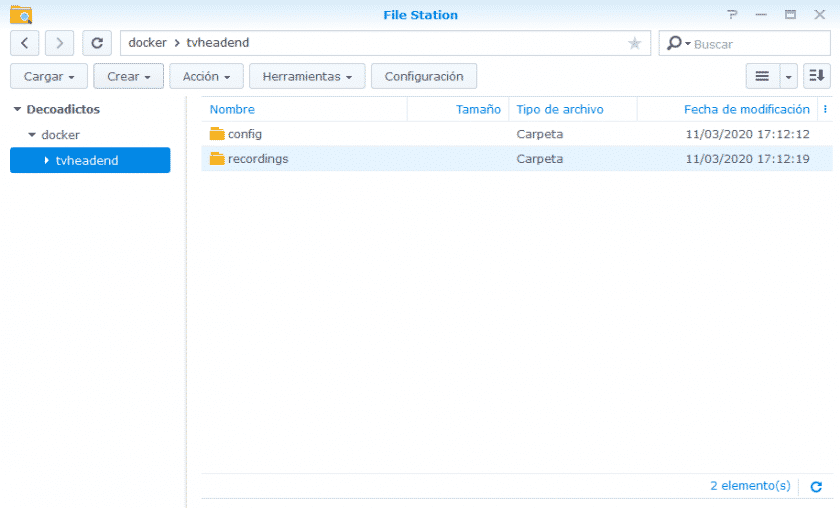Open the Herramientas dropdown menu
Screen dimensions: 840x508
point(307,76)
